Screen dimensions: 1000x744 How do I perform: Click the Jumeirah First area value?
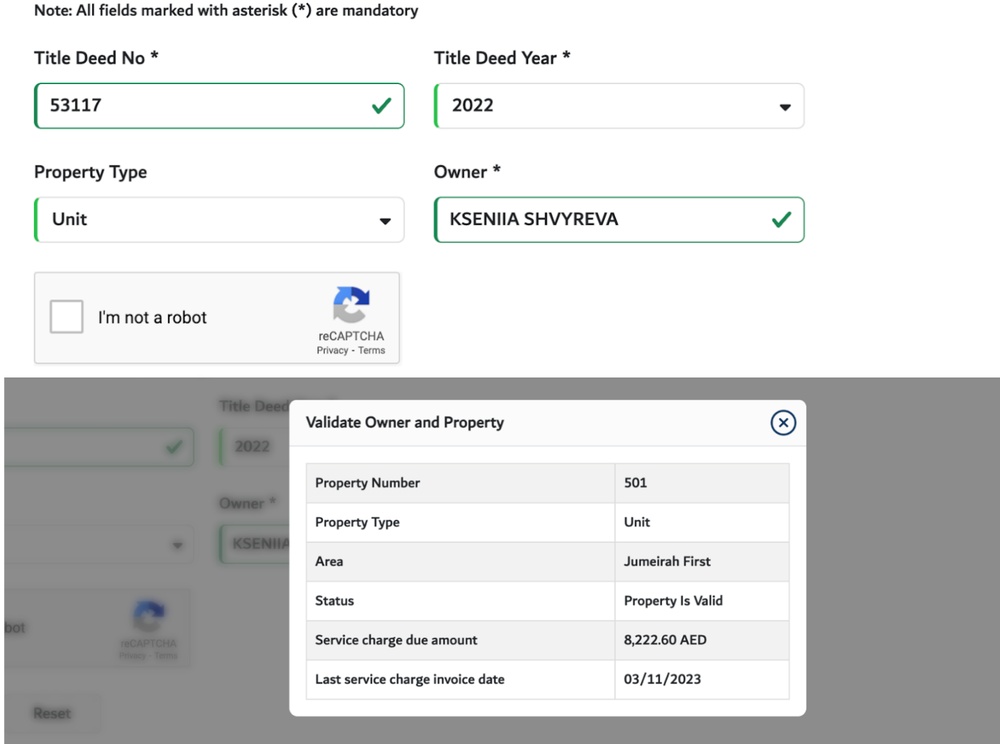click(x=667, y=562)
